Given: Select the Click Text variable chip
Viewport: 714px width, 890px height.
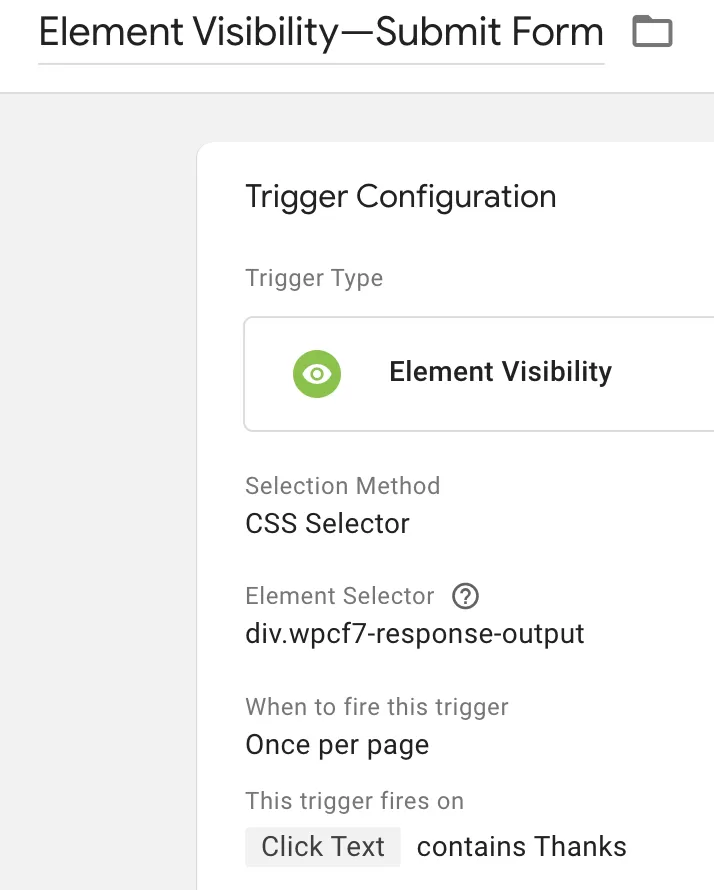Looking at the screenshot, I should [x=323, y=846].
